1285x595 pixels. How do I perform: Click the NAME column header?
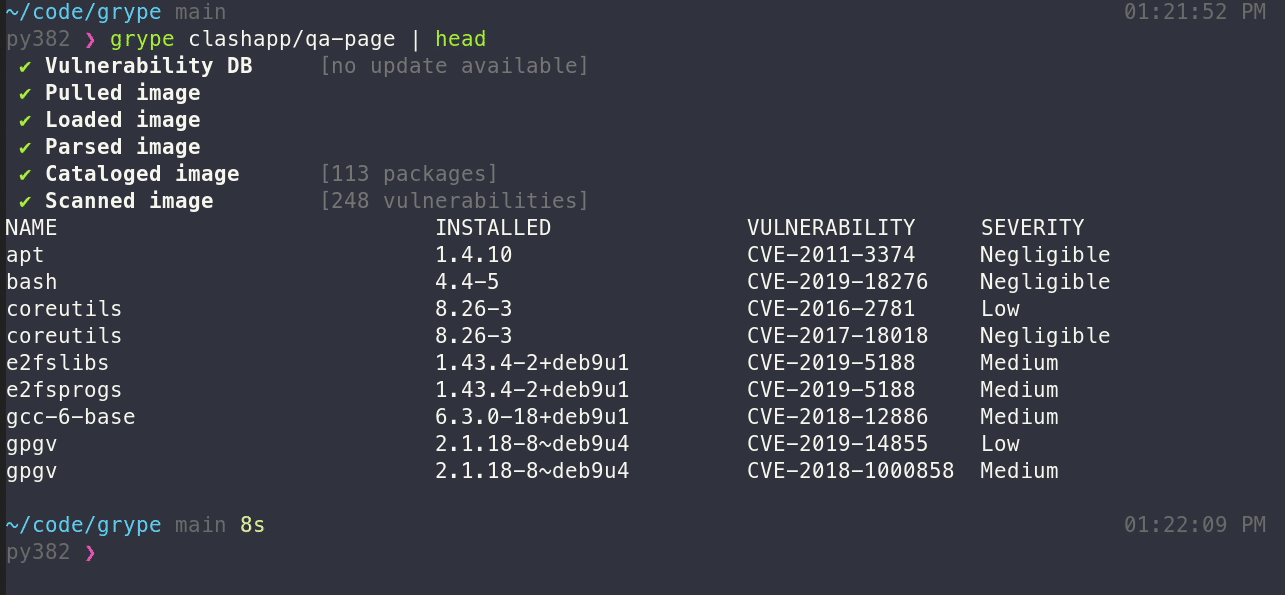tap(31, 228)
